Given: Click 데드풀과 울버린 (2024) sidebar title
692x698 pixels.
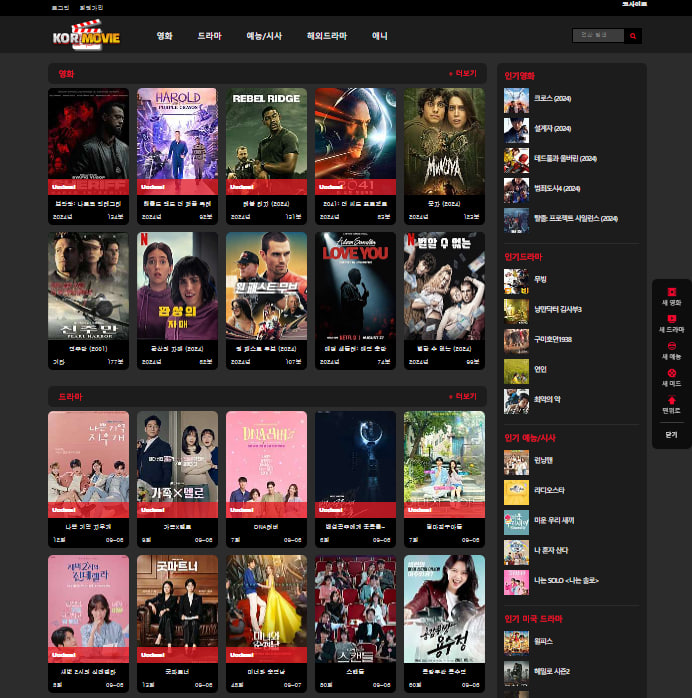Looking at the screenshot, I should [565, 158].
